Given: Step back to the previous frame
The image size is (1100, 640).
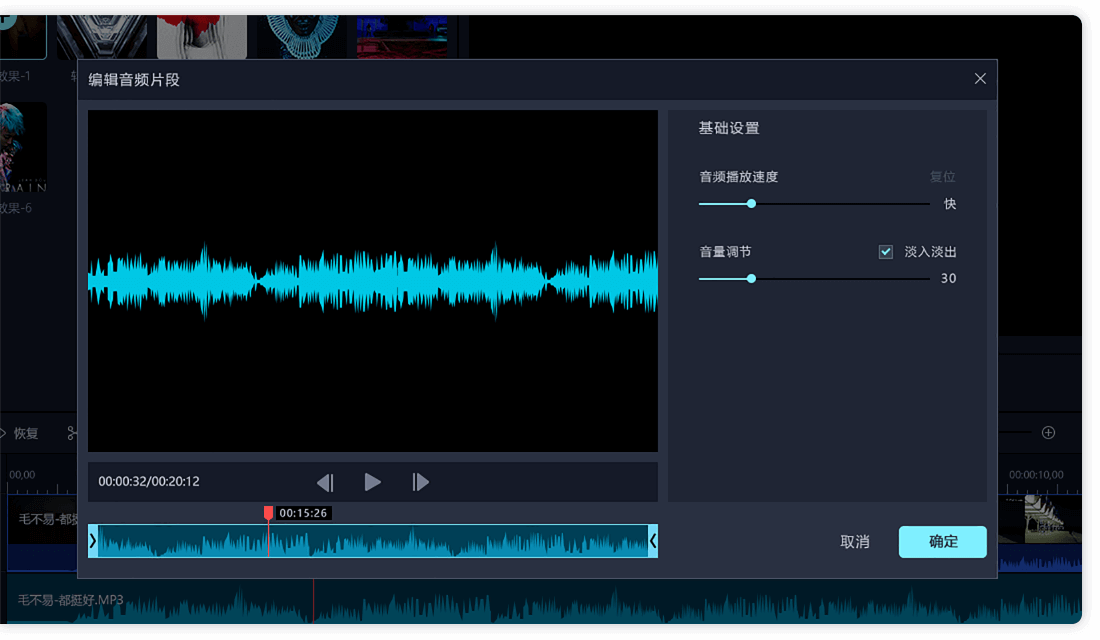Looking at the screenshot, I should point(325,482).
